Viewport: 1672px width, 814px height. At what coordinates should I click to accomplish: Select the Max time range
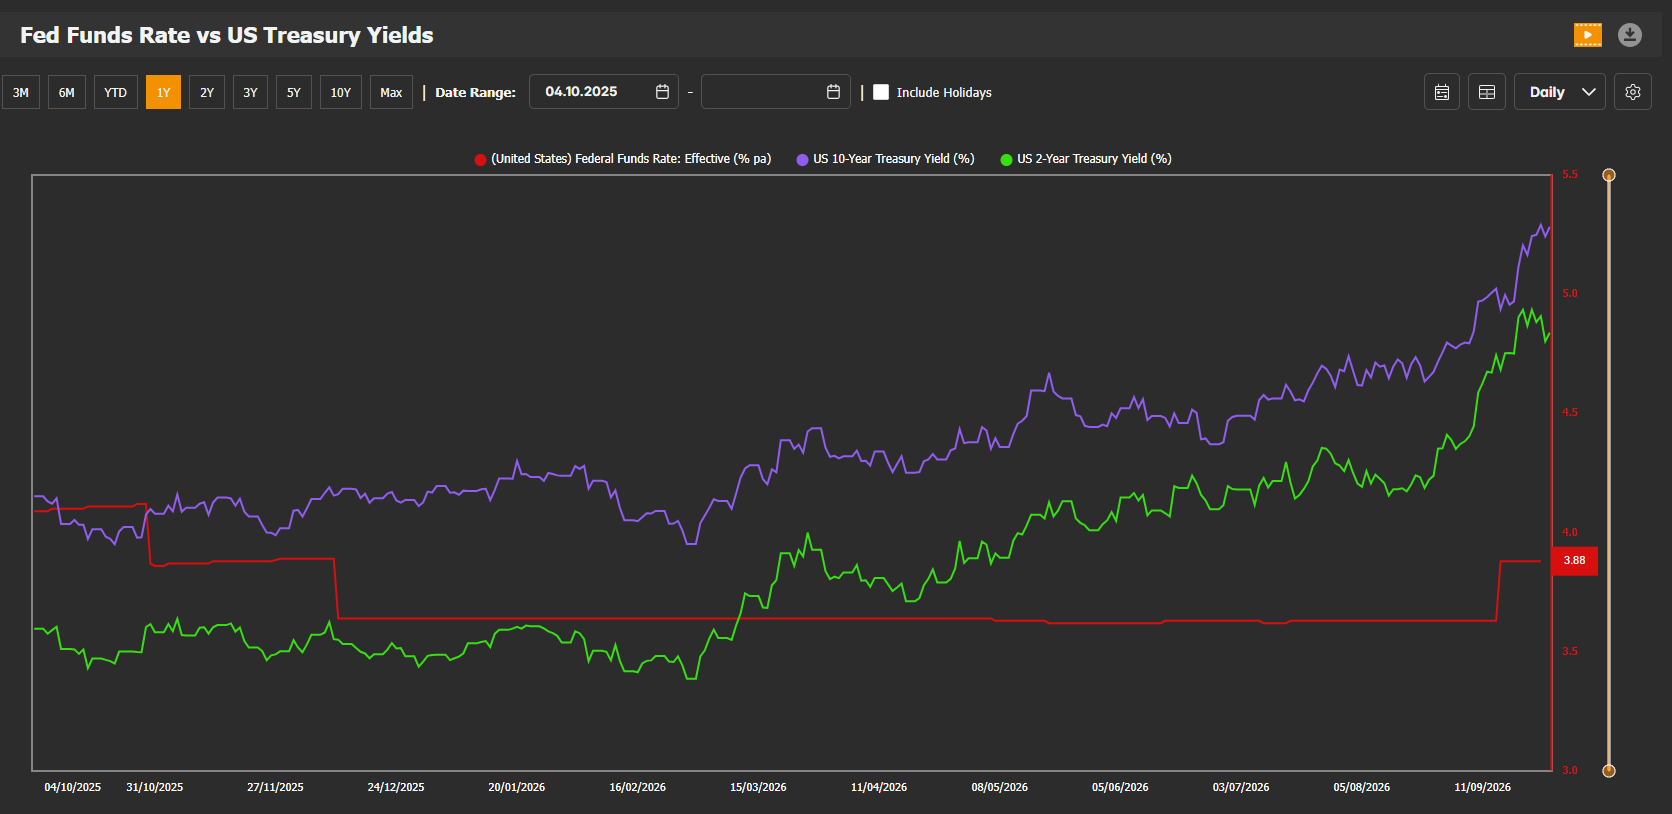coord(391,92)
